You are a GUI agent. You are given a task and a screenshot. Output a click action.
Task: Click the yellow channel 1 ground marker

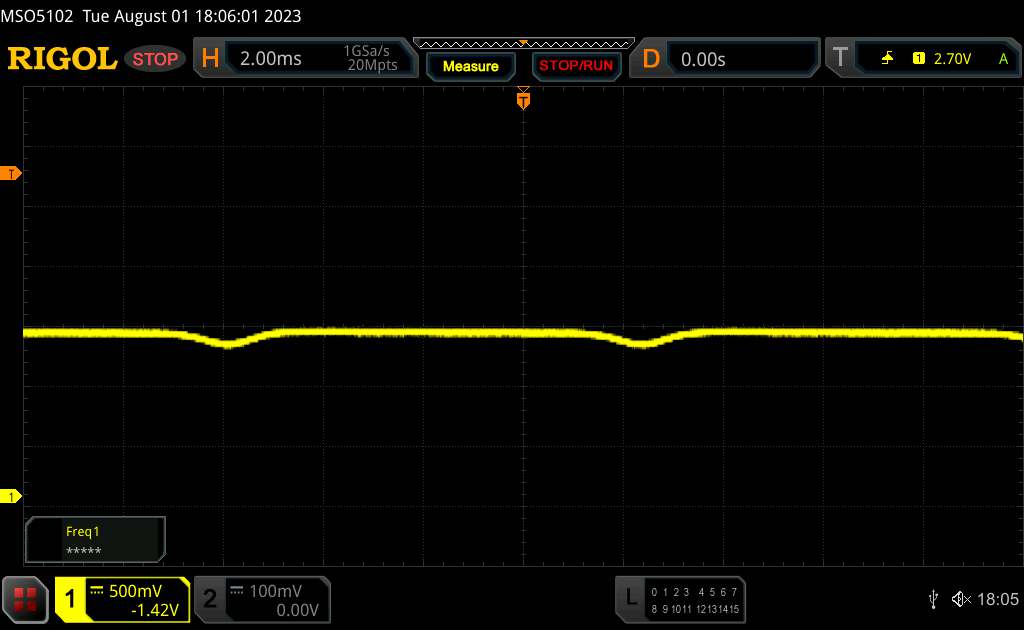tap(13, 497)
